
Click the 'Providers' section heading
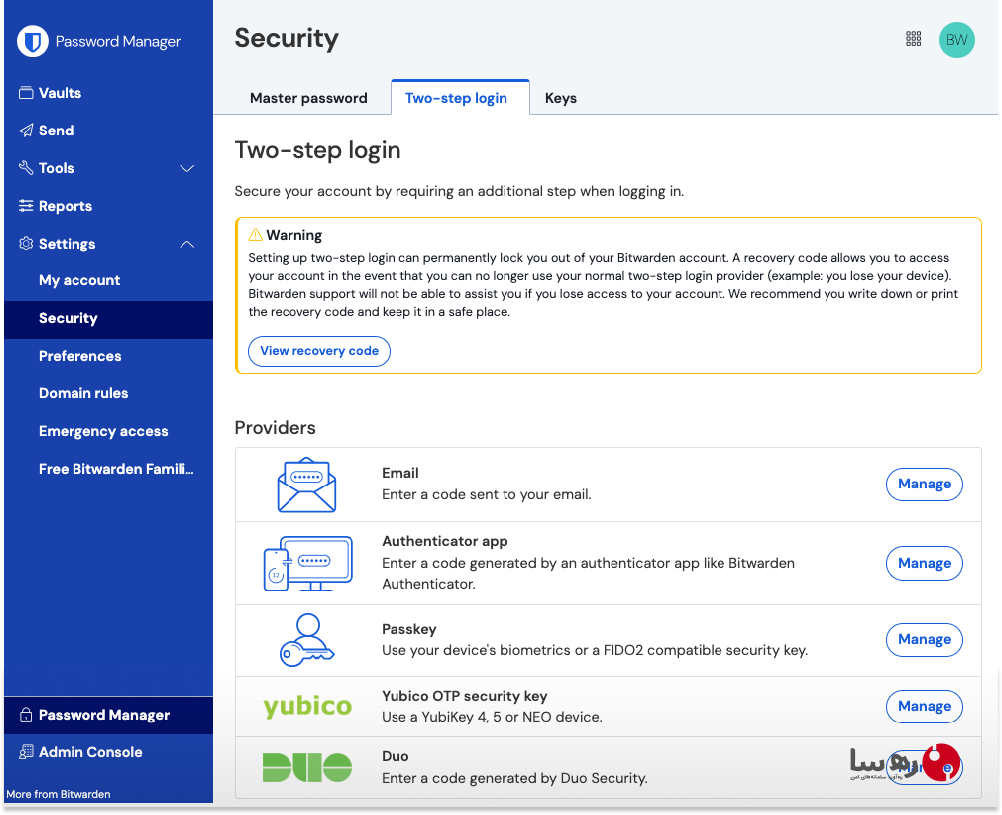[x=275, y=428]
